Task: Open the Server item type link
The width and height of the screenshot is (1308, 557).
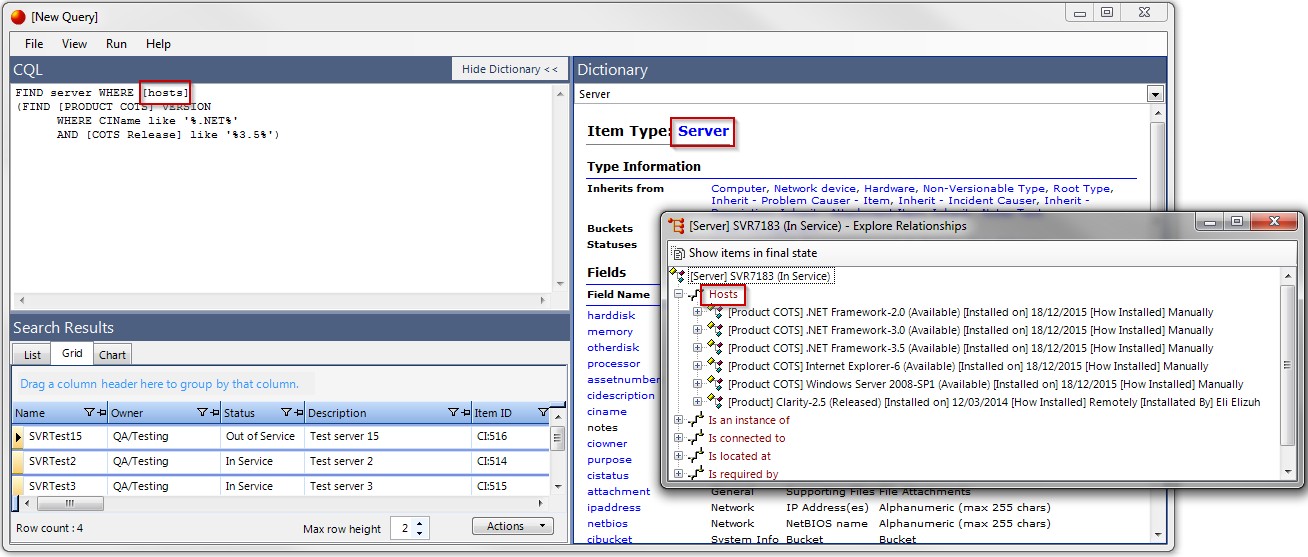Action: pyautogui.click(x=704, y=131)
